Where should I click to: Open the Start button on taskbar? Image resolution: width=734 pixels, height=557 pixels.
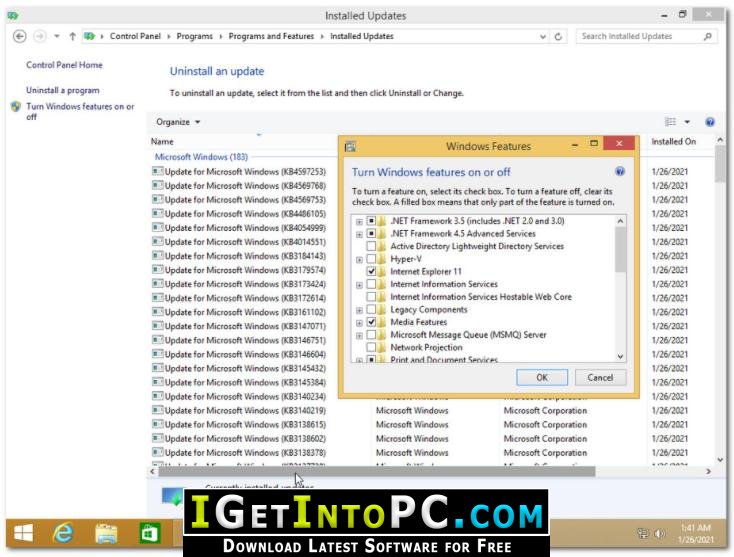pyautogui.click(x=23, y=533)
